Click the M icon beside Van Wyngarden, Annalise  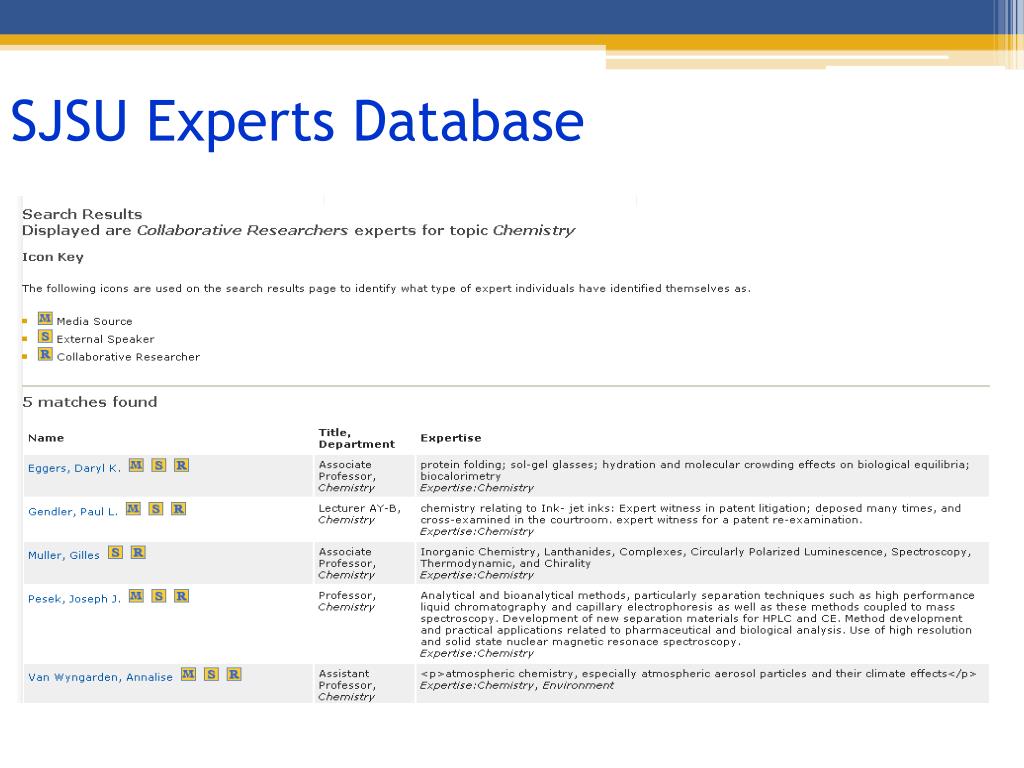[188, 674]
